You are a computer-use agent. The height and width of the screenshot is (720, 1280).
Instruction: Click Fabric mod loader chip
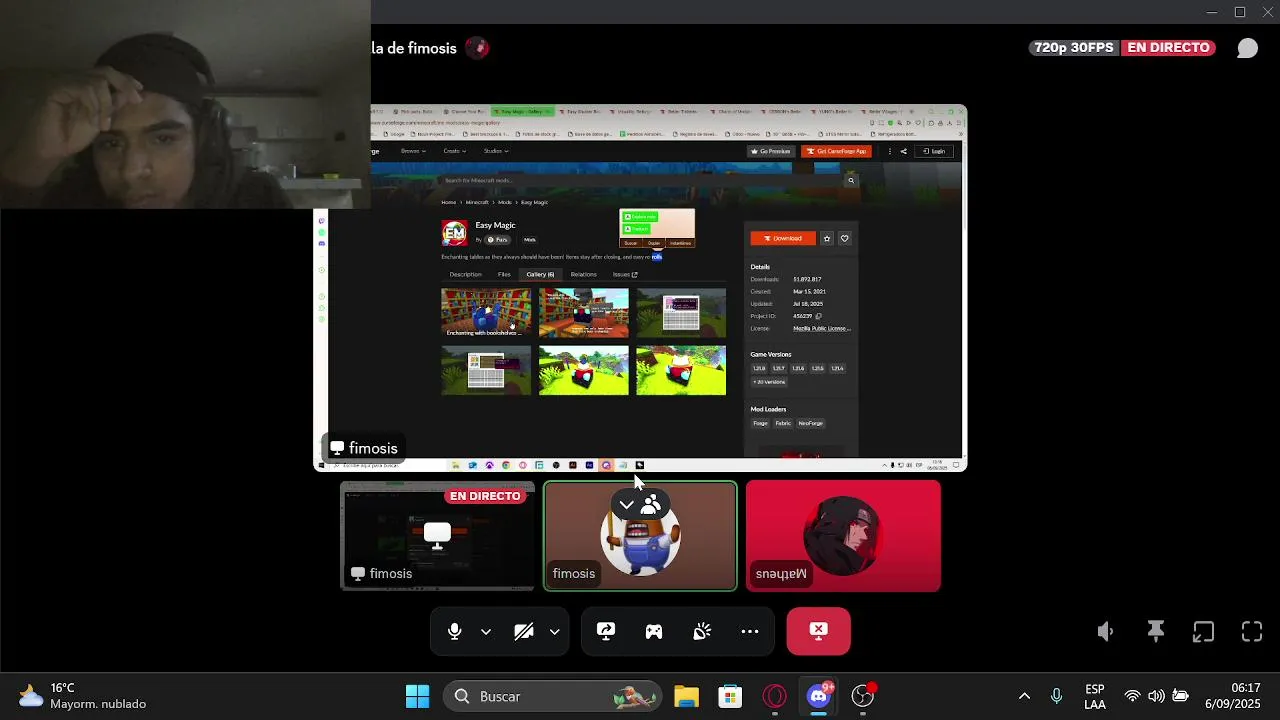point(783,423)
